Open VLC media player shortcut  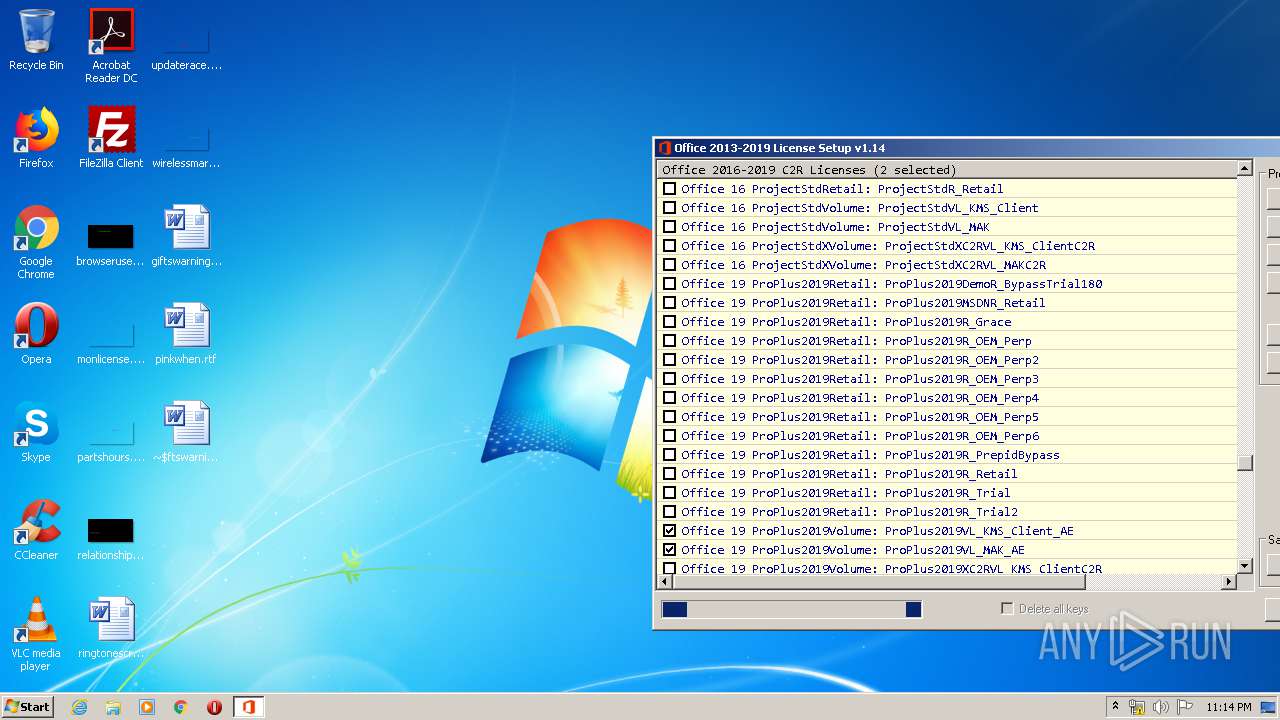pyautogui.click(x=36, y=634)
